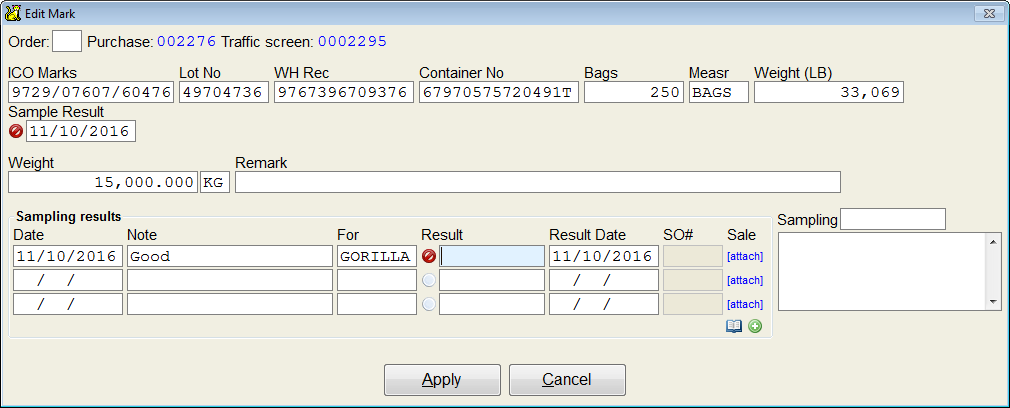Screen dimensions: 1010x408
Task: Click the Sampling box scrollbar up arrow
Action: [993, 241]
